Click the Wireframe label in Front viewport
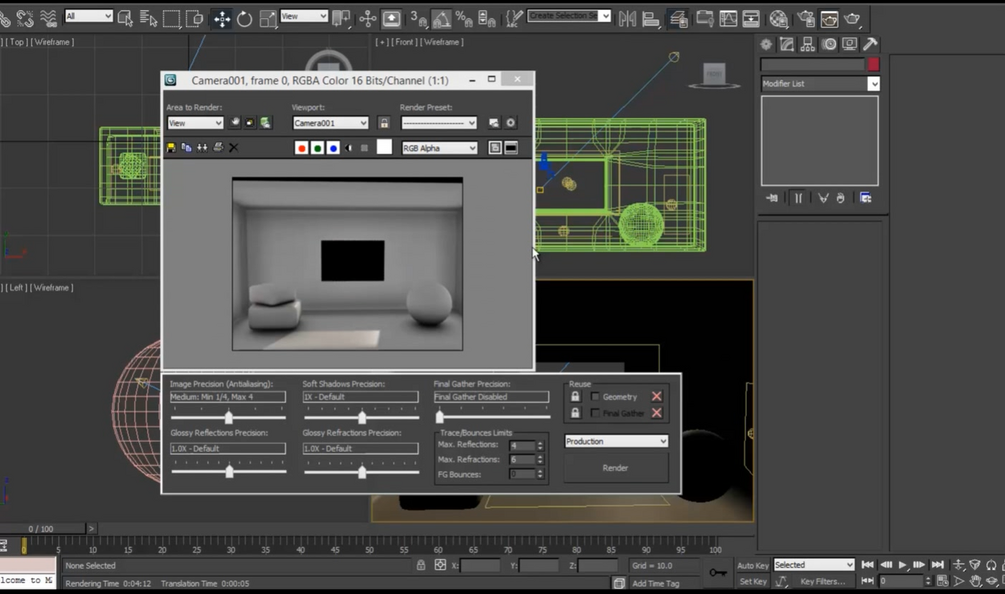This screenshot has height=594, width=1005. [441, 42]
